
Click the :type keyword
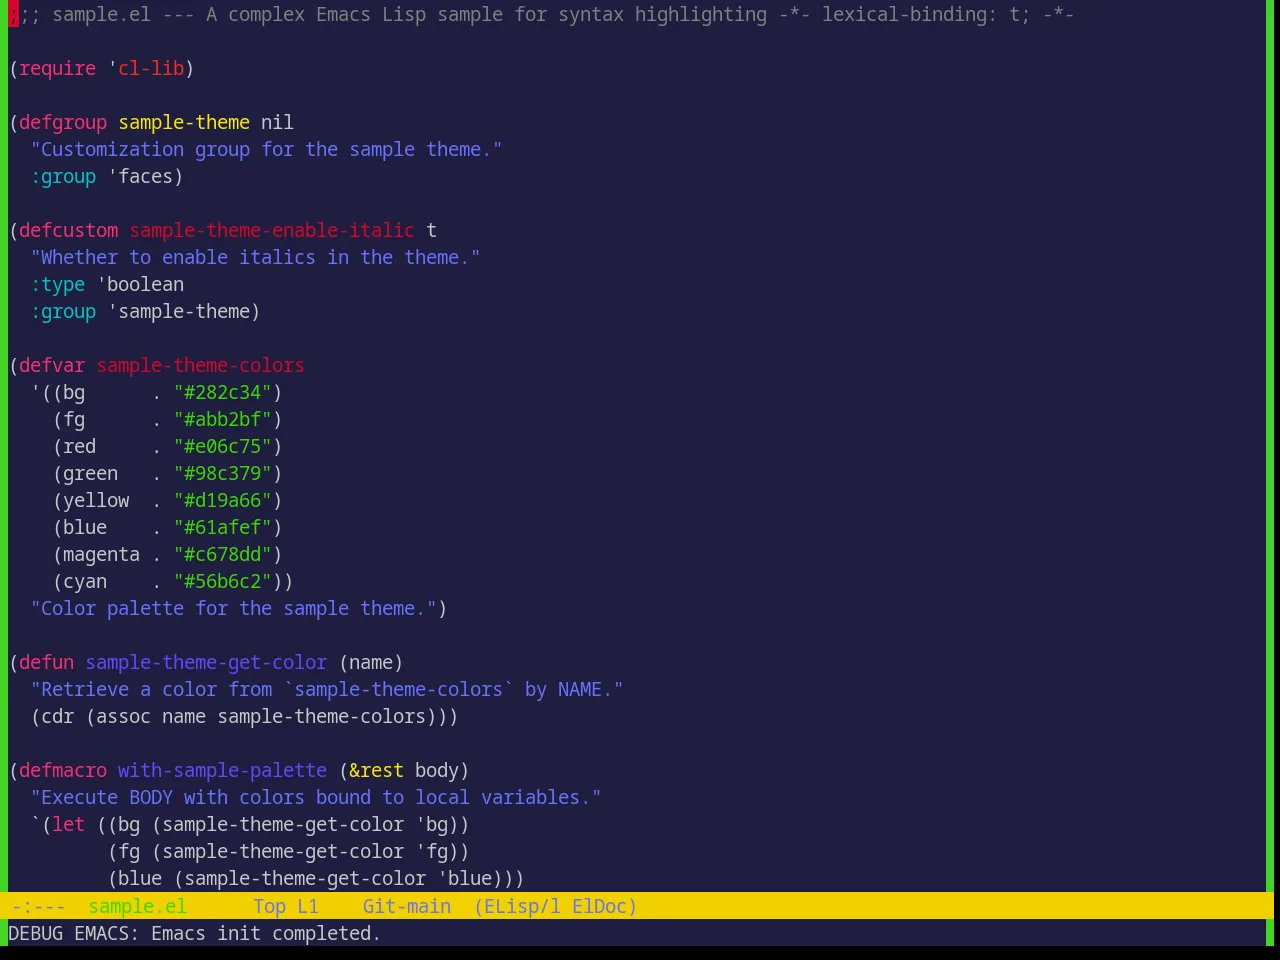58,284
